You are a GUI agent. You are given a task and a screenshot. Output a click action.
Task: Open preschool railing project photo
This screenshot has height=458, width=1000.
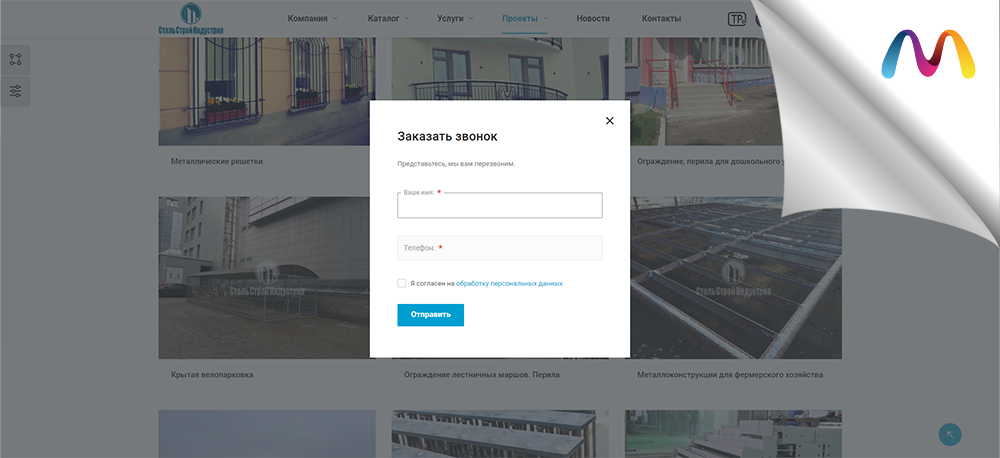[702, 91]
